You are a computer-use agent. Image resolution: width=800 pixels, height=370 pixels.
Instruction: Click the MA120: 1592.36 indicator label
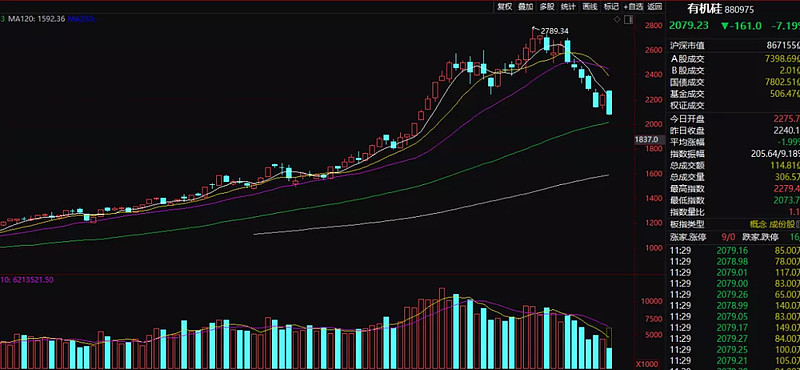[x=37, y=19]
